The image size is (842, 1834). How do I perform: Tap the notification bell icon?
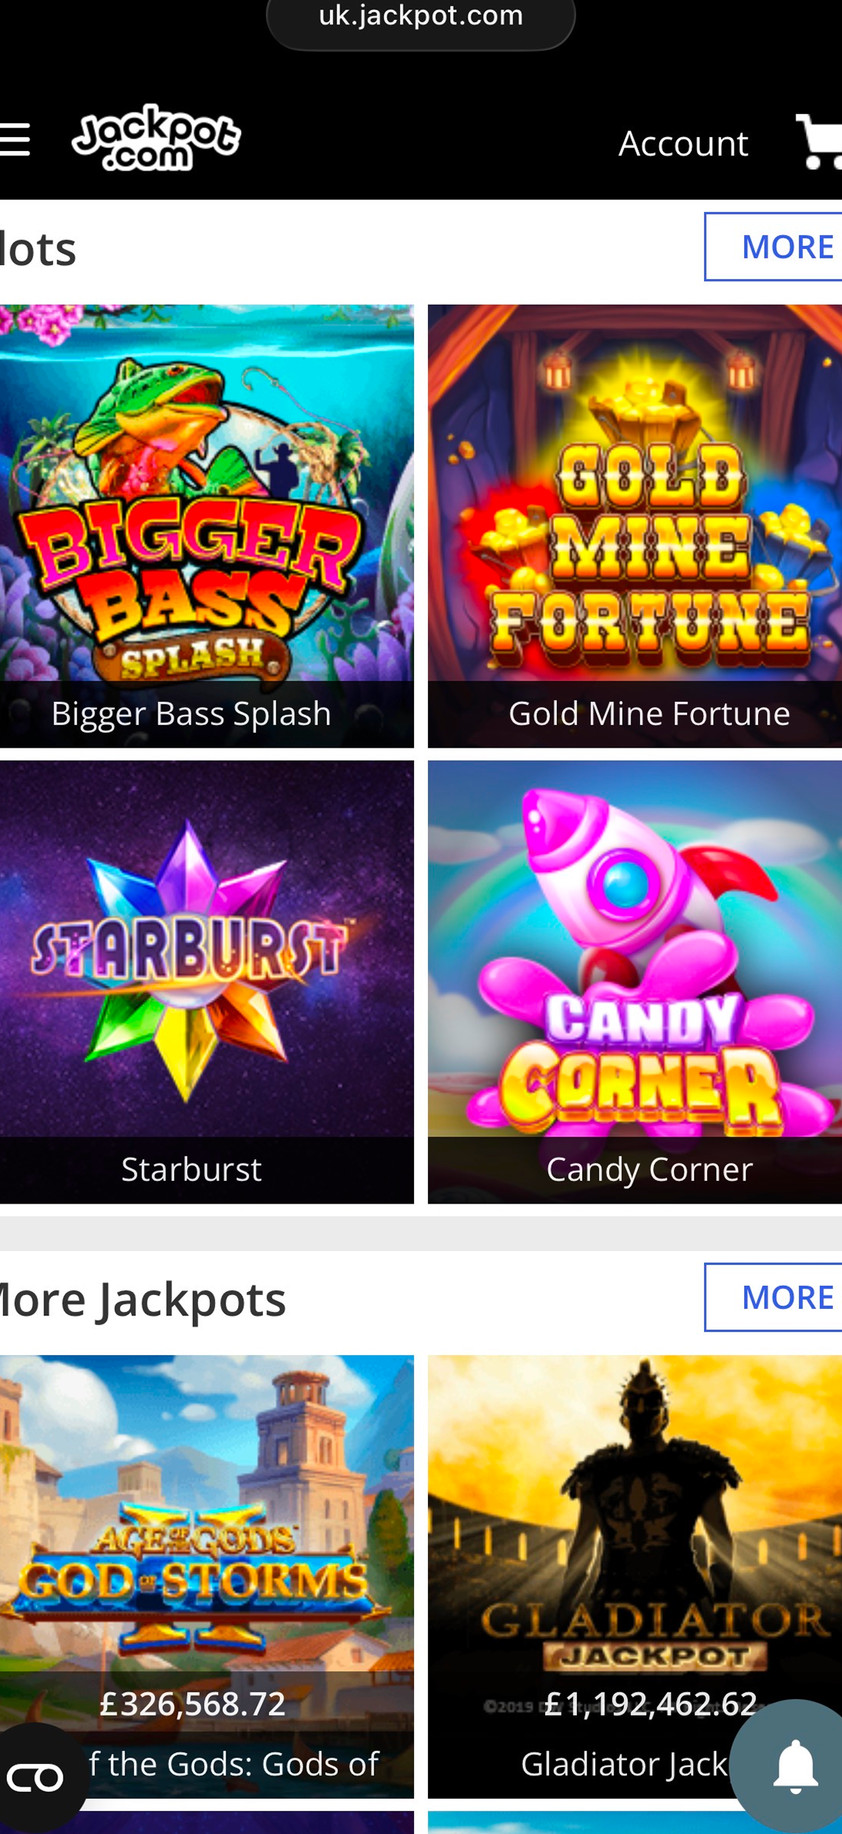(795, 1767)
